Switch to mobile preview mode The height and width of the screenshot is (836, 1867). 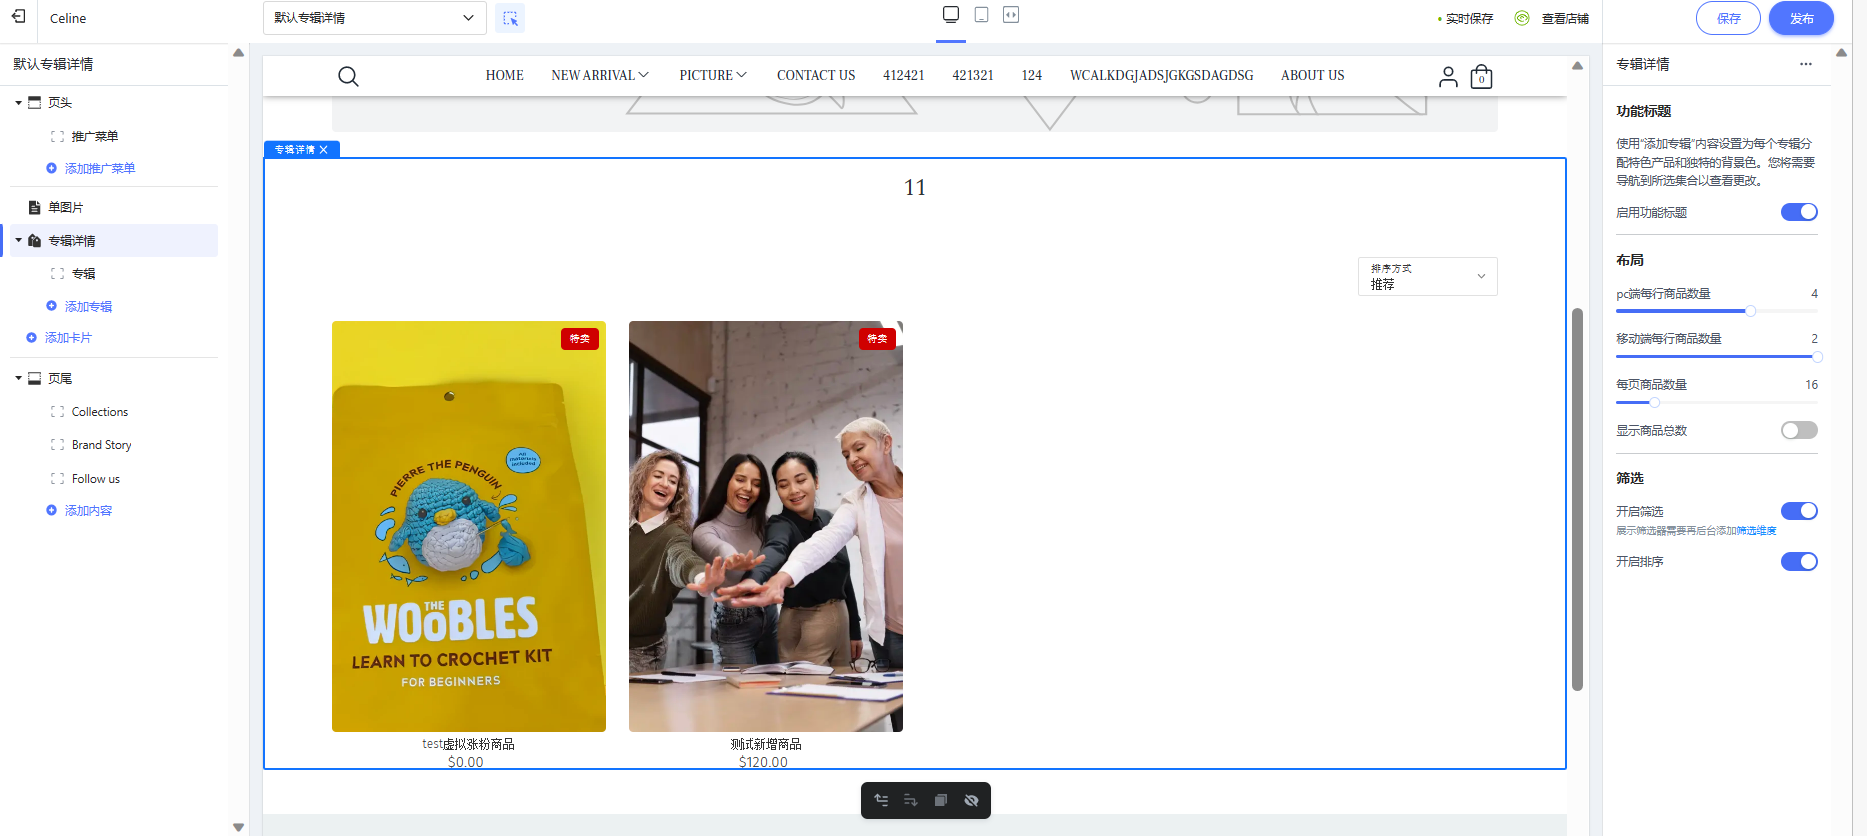(981, 14)
